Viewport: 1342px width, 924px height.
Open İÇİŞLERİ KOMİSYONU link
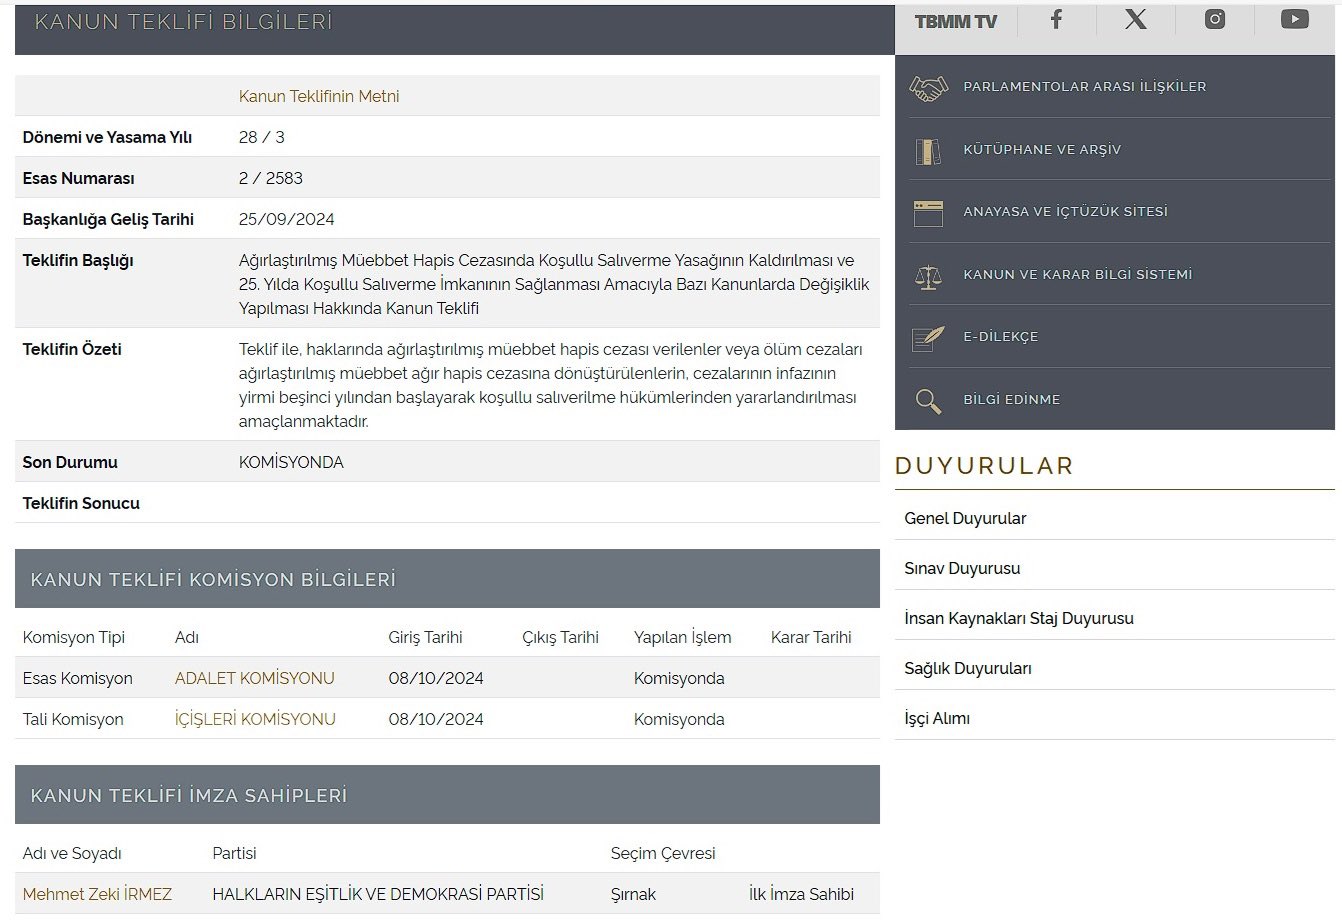pyautogui.click(x=255, y=719)
